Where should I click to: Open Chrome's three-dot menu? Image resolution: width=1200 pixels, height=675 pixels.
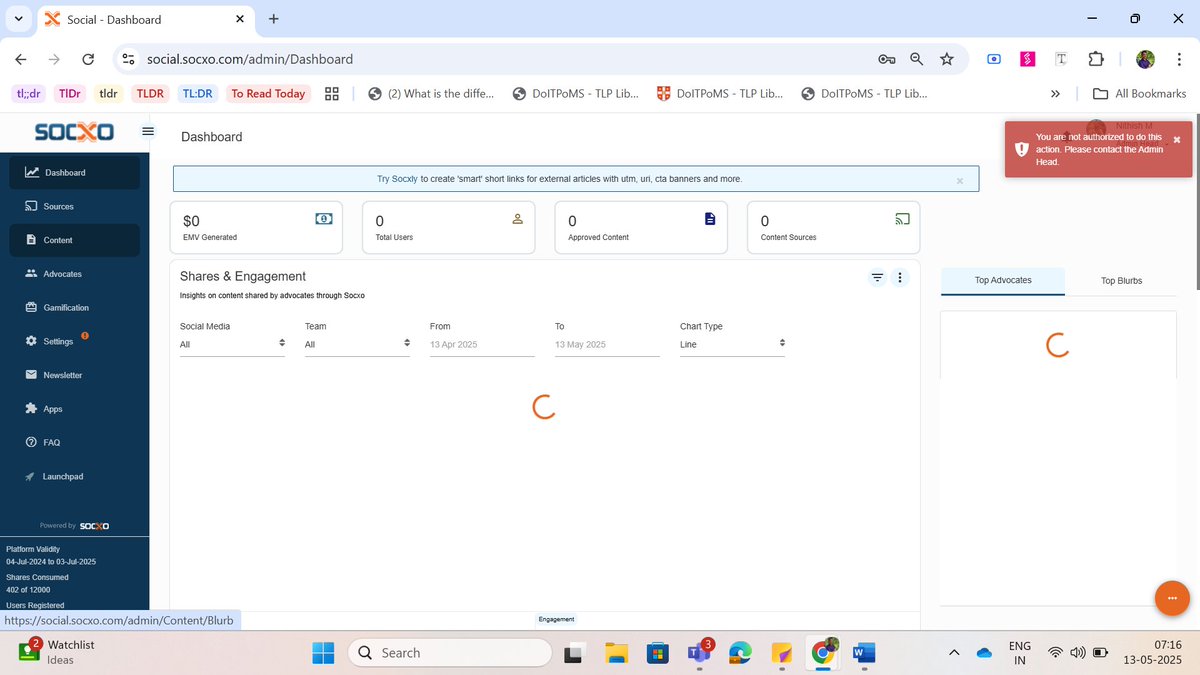(1181, 59)
